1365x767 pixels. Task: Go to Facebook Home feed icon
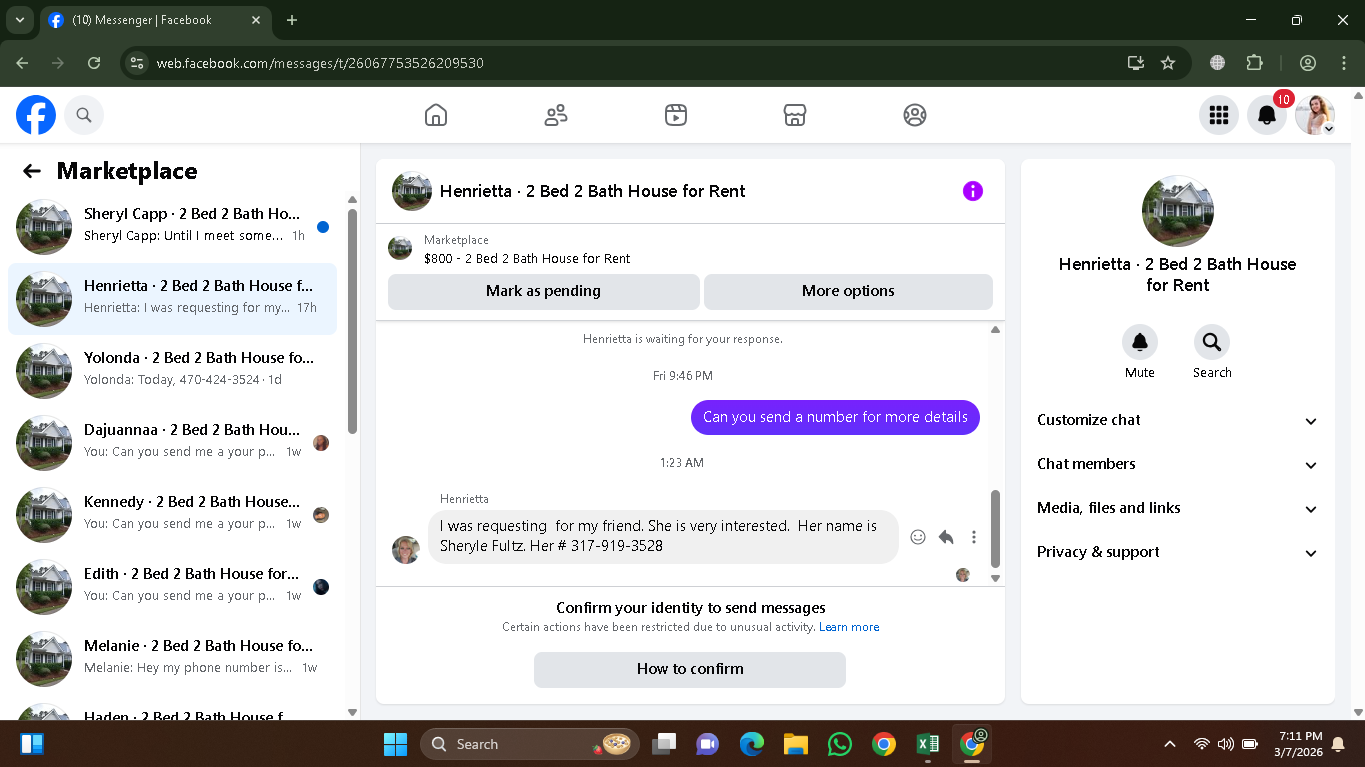tap(436, 115)
